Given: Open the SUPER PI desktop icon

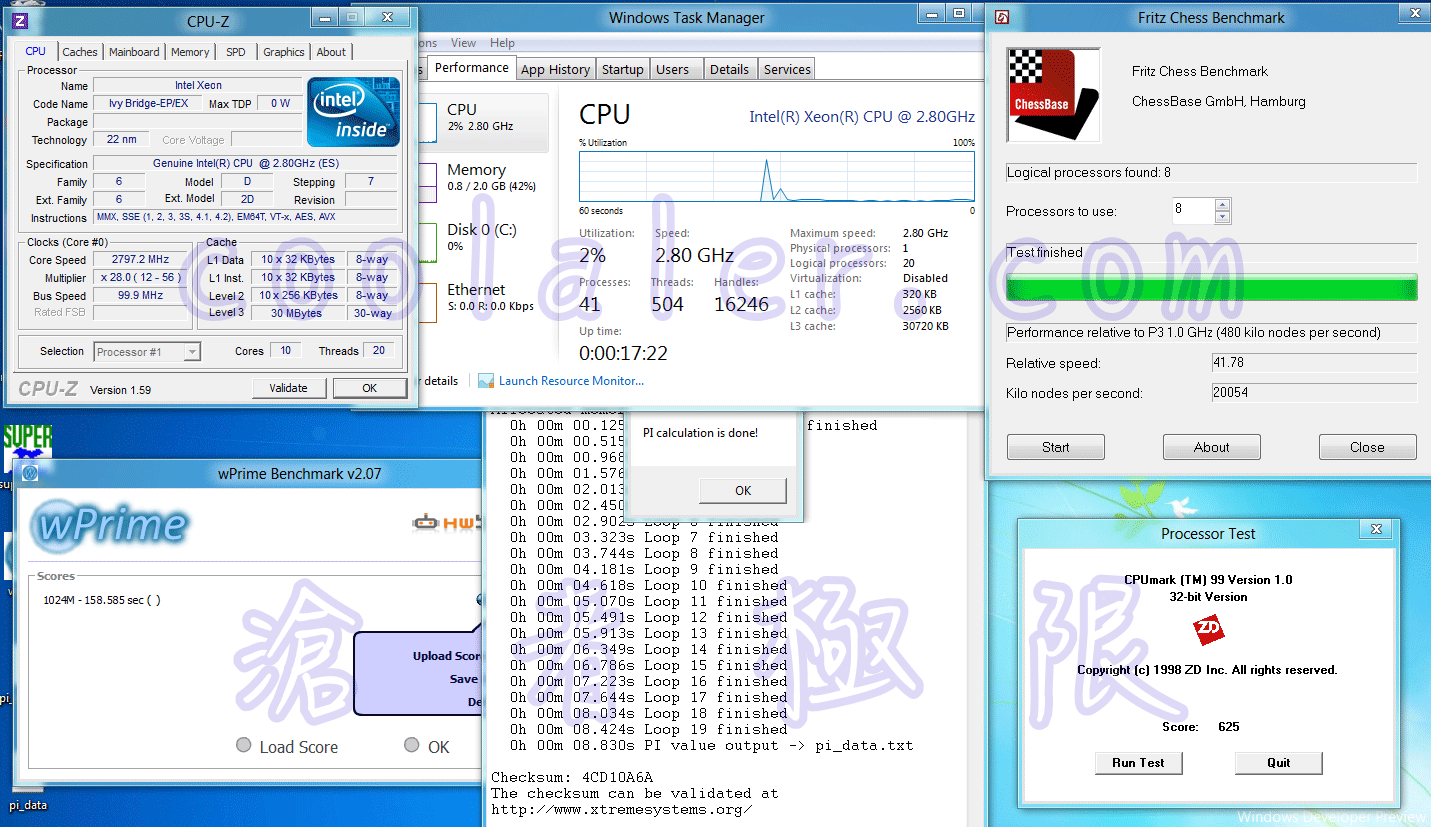Looking at the screenshot, I should click(27, 446).
